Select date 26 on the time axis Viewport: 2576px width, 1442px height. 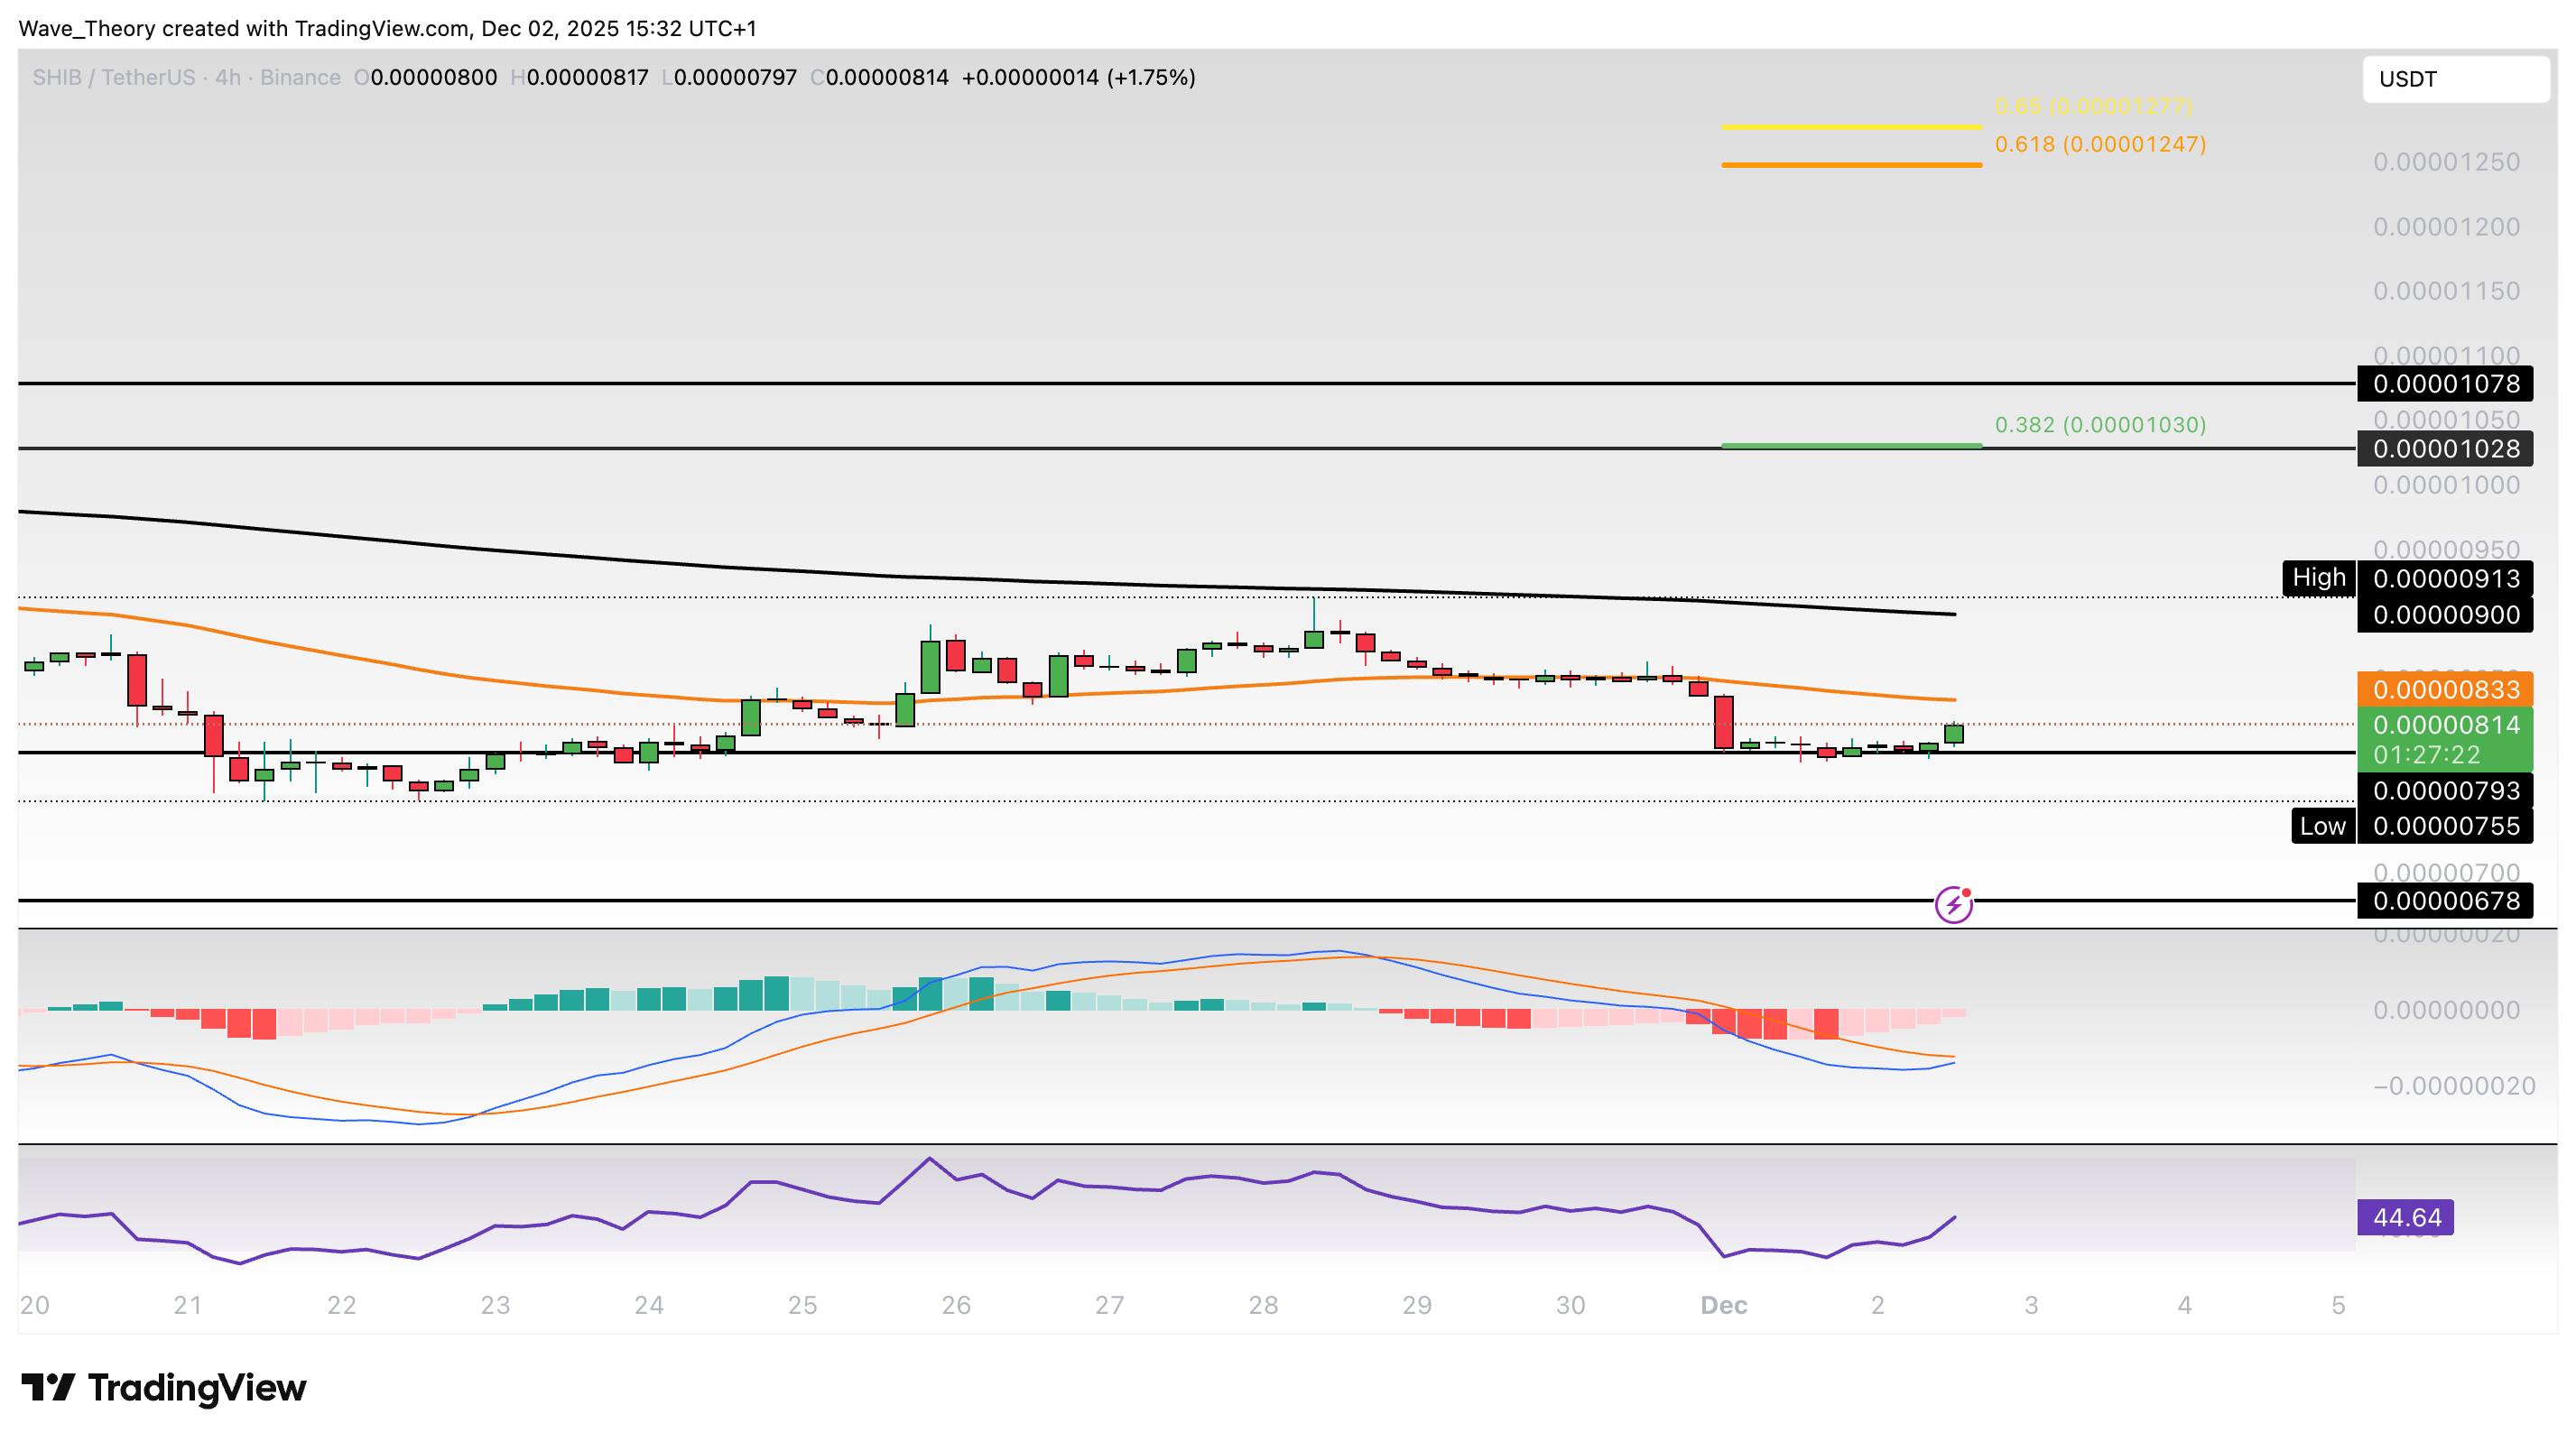tap(956, 1305)
